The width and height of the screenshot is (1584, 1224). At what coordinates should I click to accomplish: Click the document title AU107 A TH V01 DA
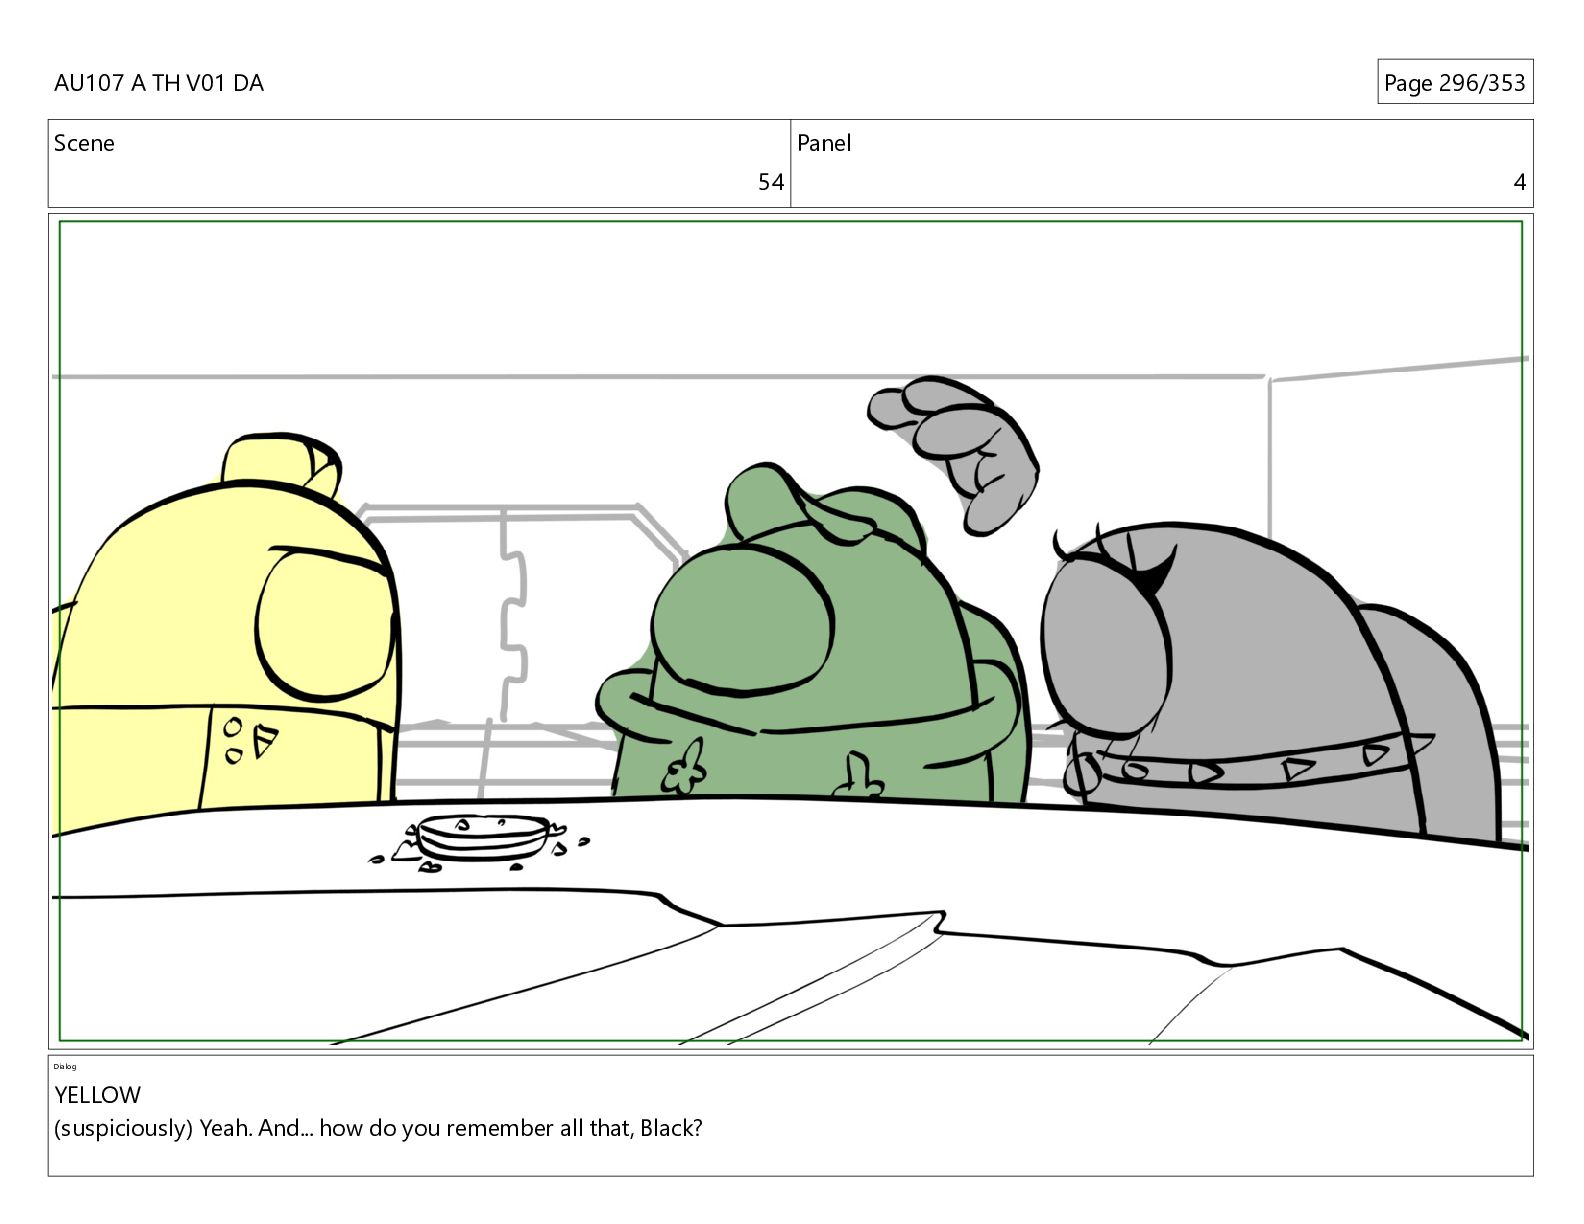pyautogui.click(x=159, y=83)
